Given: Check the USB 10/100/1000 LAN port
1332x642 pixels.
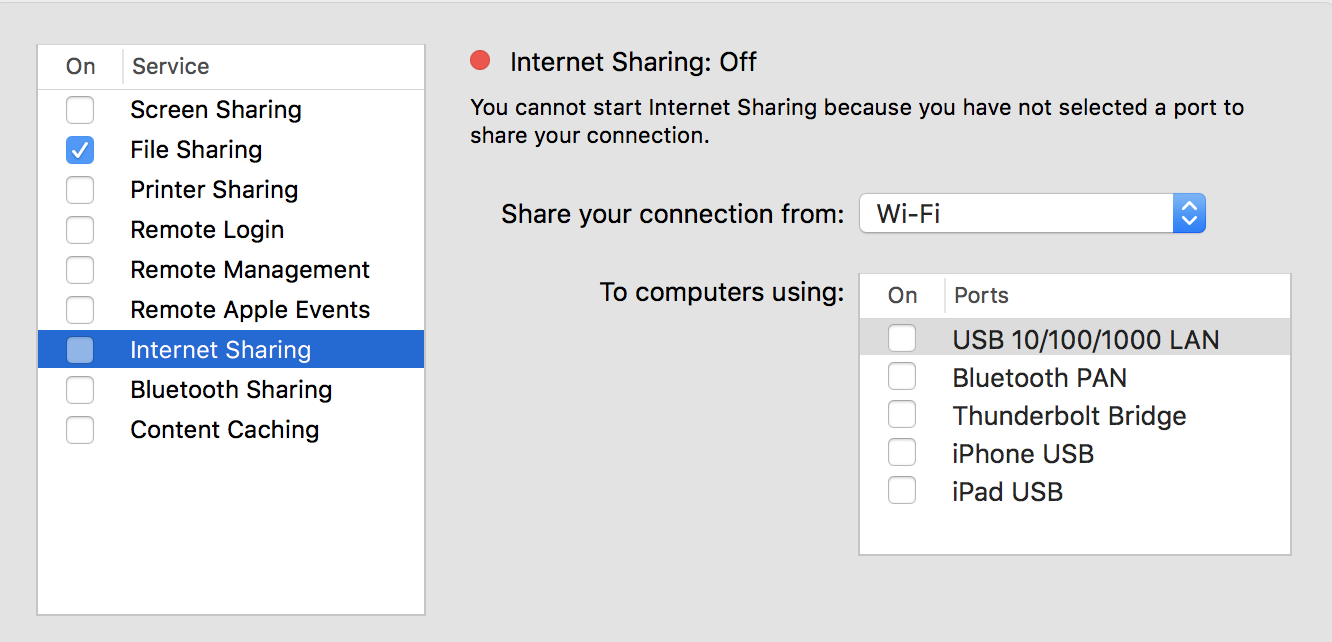Looking at the screenshot, I should [902, 339].
